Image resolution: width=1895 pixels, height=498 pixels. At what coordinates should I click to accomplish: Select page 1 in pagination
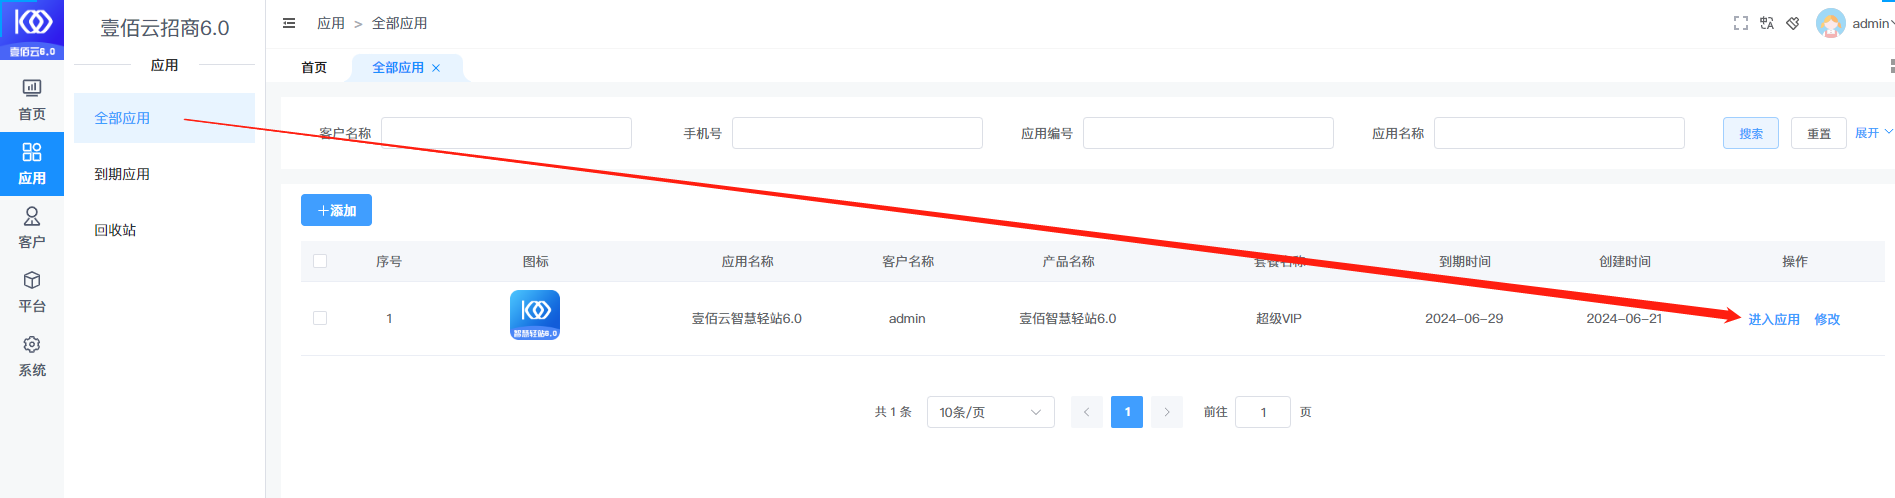coord(1127,412)
